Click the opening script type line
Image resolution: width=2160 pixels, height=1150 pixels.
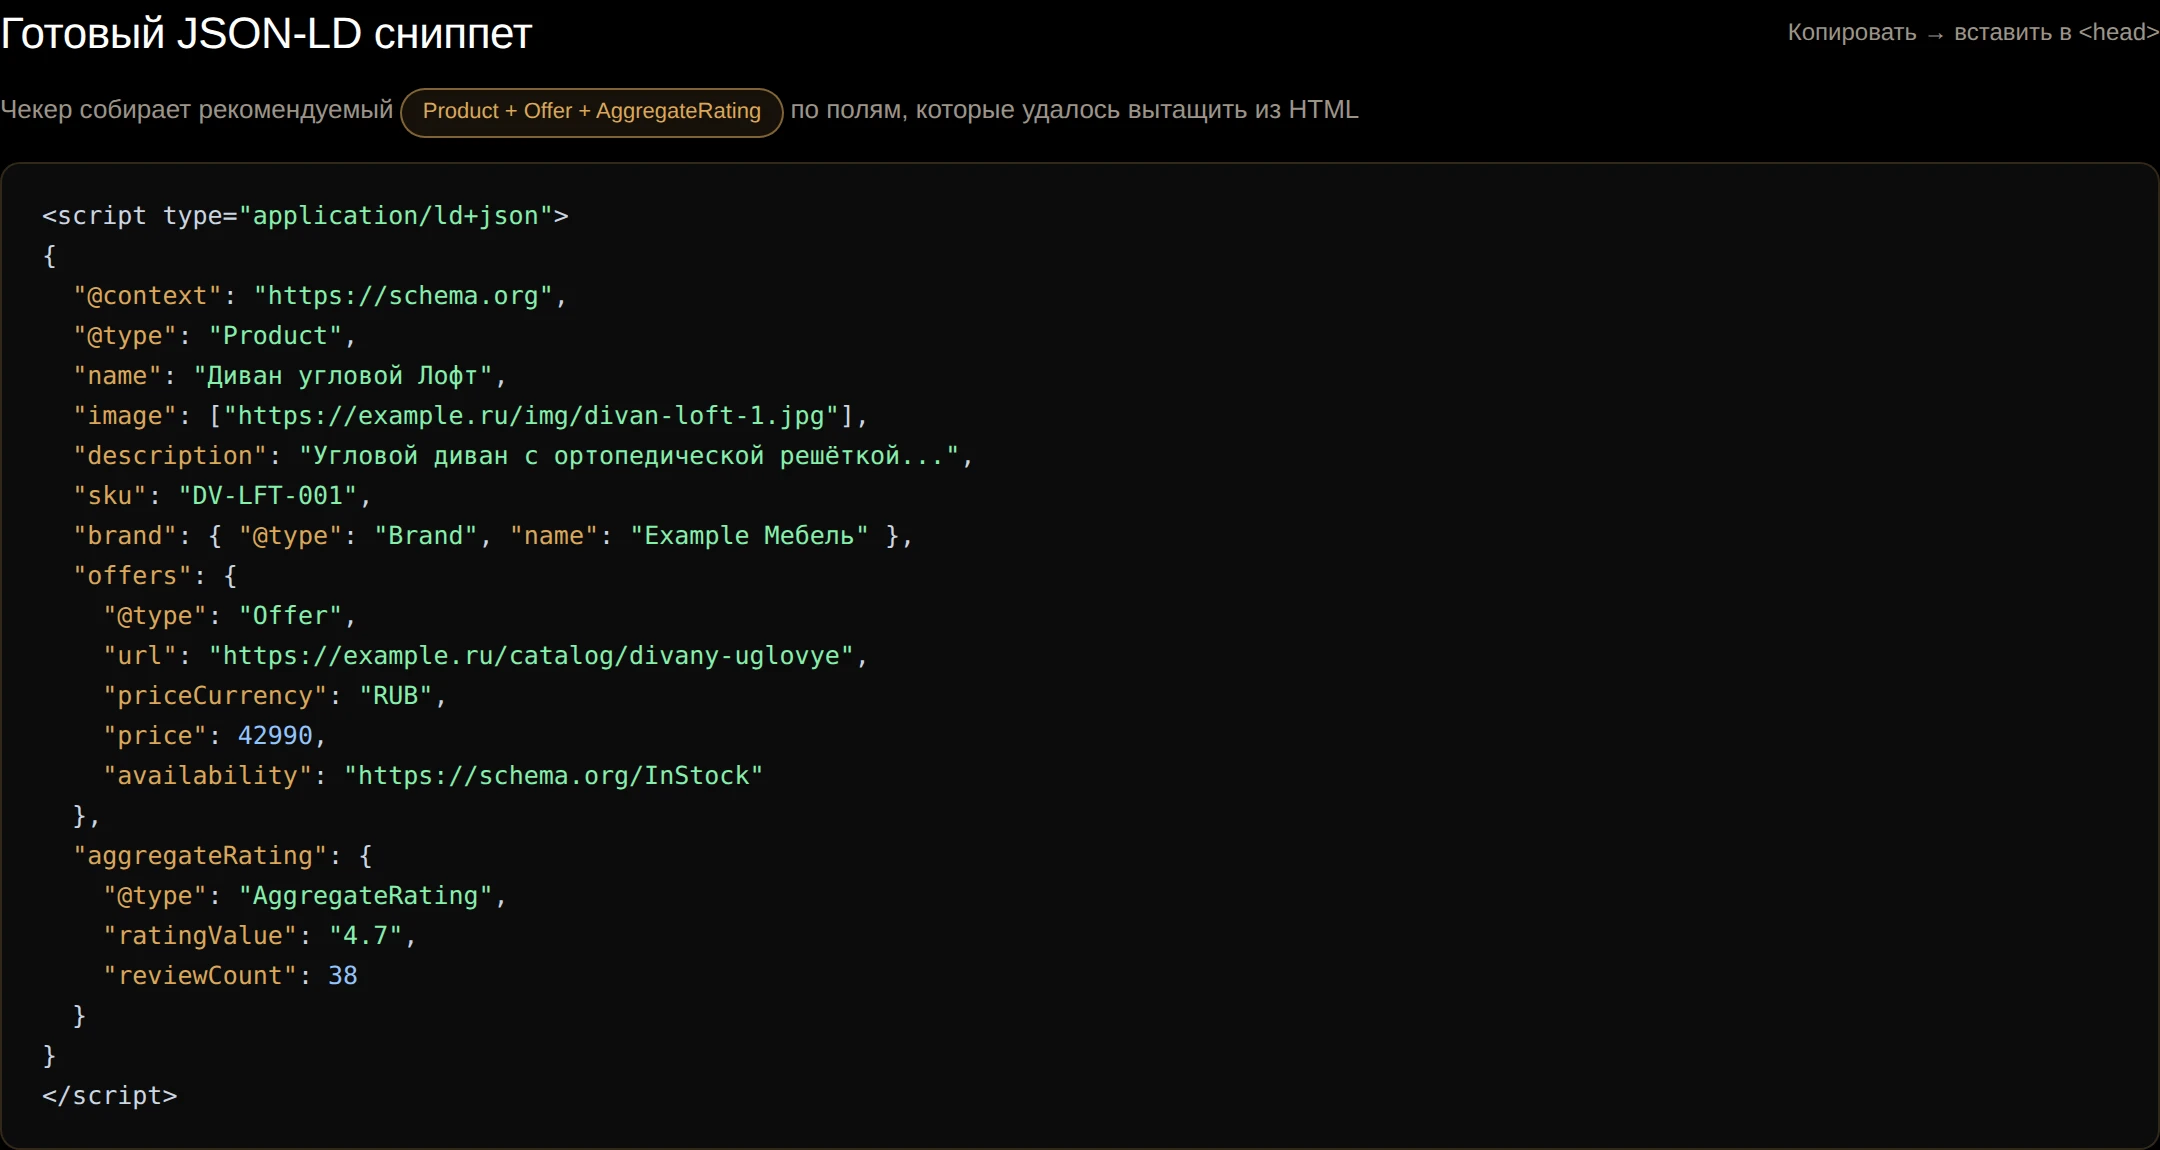(x=305, y=216)
